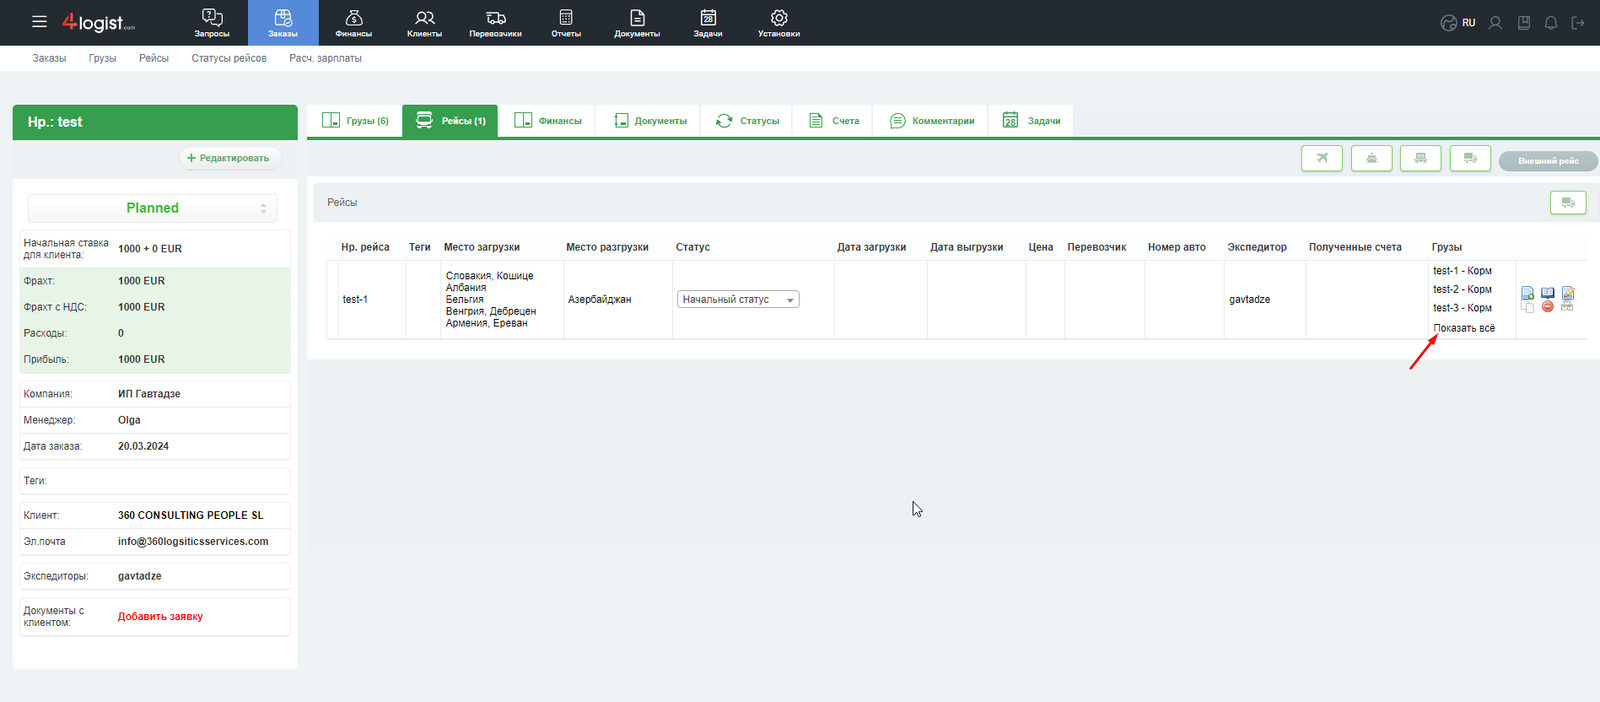Viewport: 1600px width, 702px height.
Task: Open cargo test-2 - Корм
Action: 1462,289
